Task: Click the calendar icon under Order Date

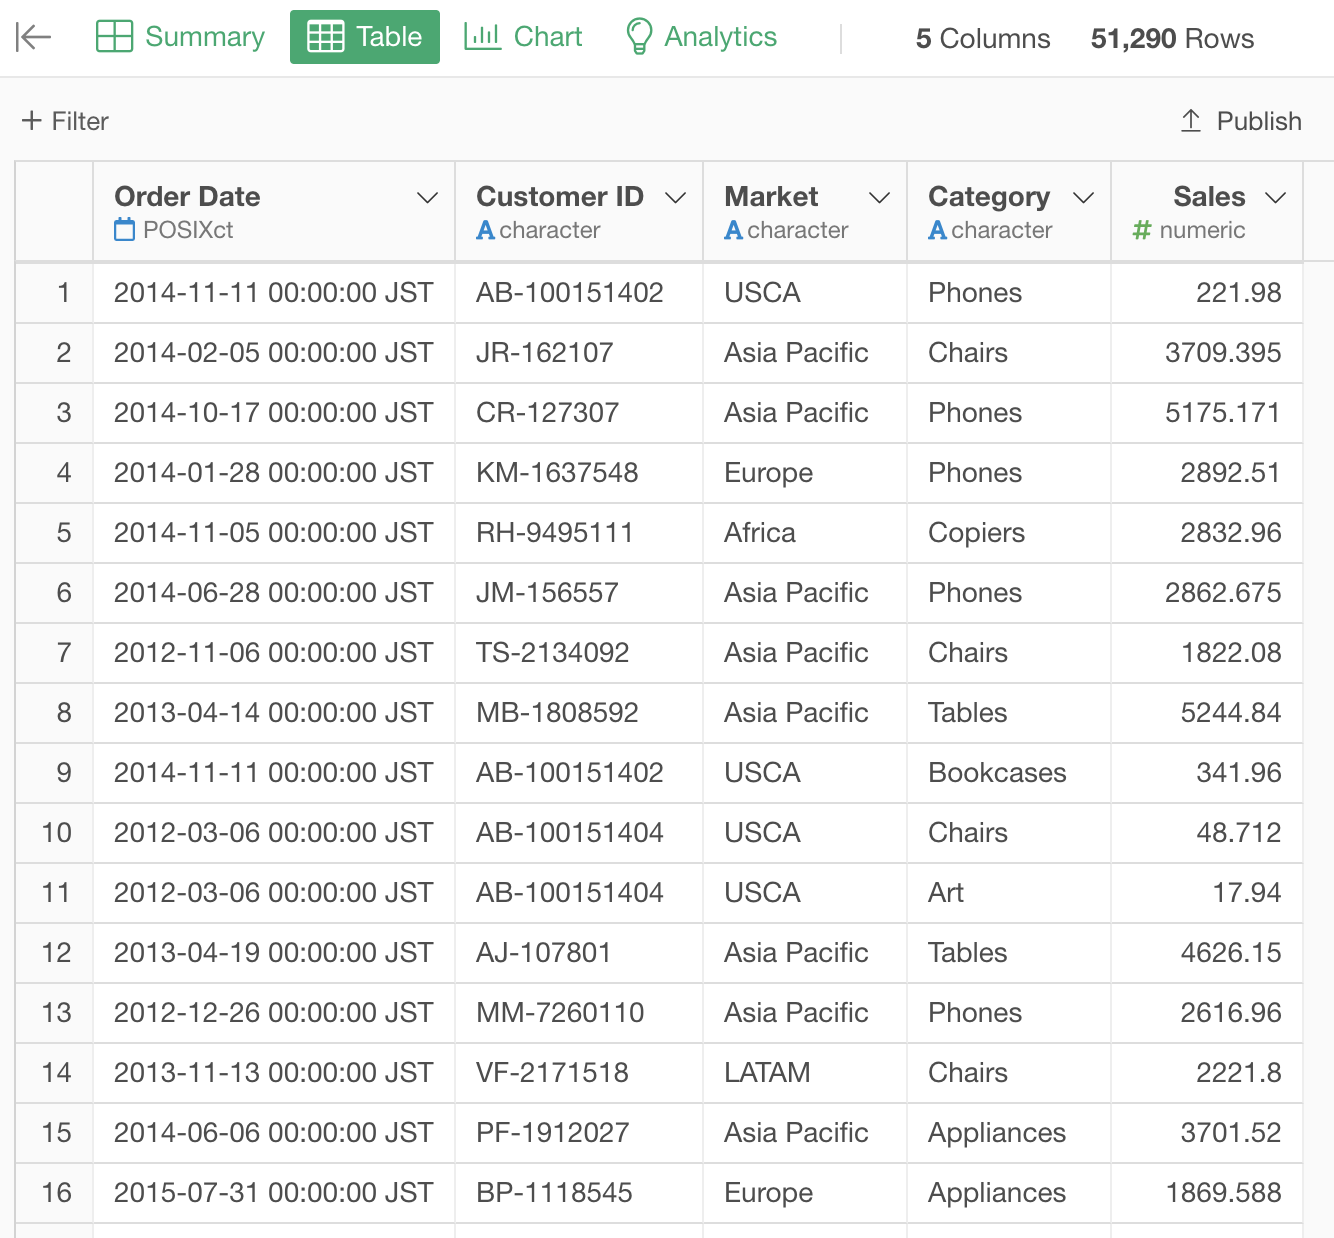Action: tap(125, 230)
